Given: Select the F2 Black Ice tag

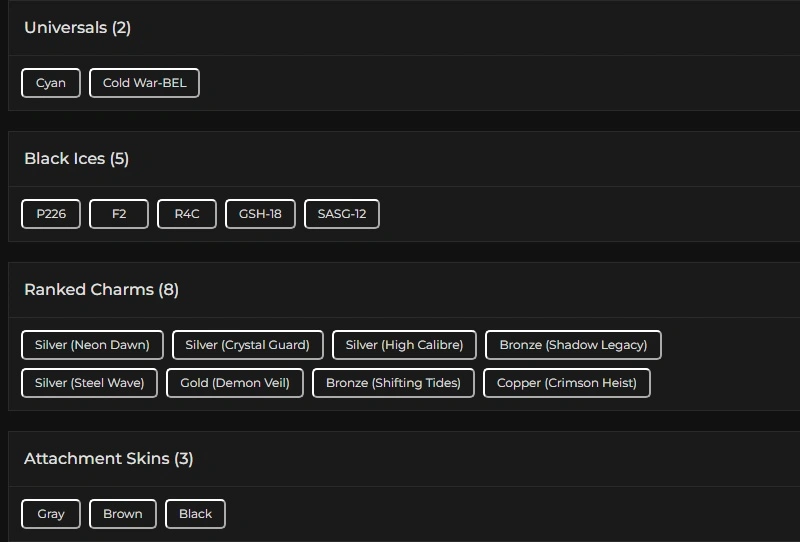Looking at the screenshot, I should [x=119, y=214].
